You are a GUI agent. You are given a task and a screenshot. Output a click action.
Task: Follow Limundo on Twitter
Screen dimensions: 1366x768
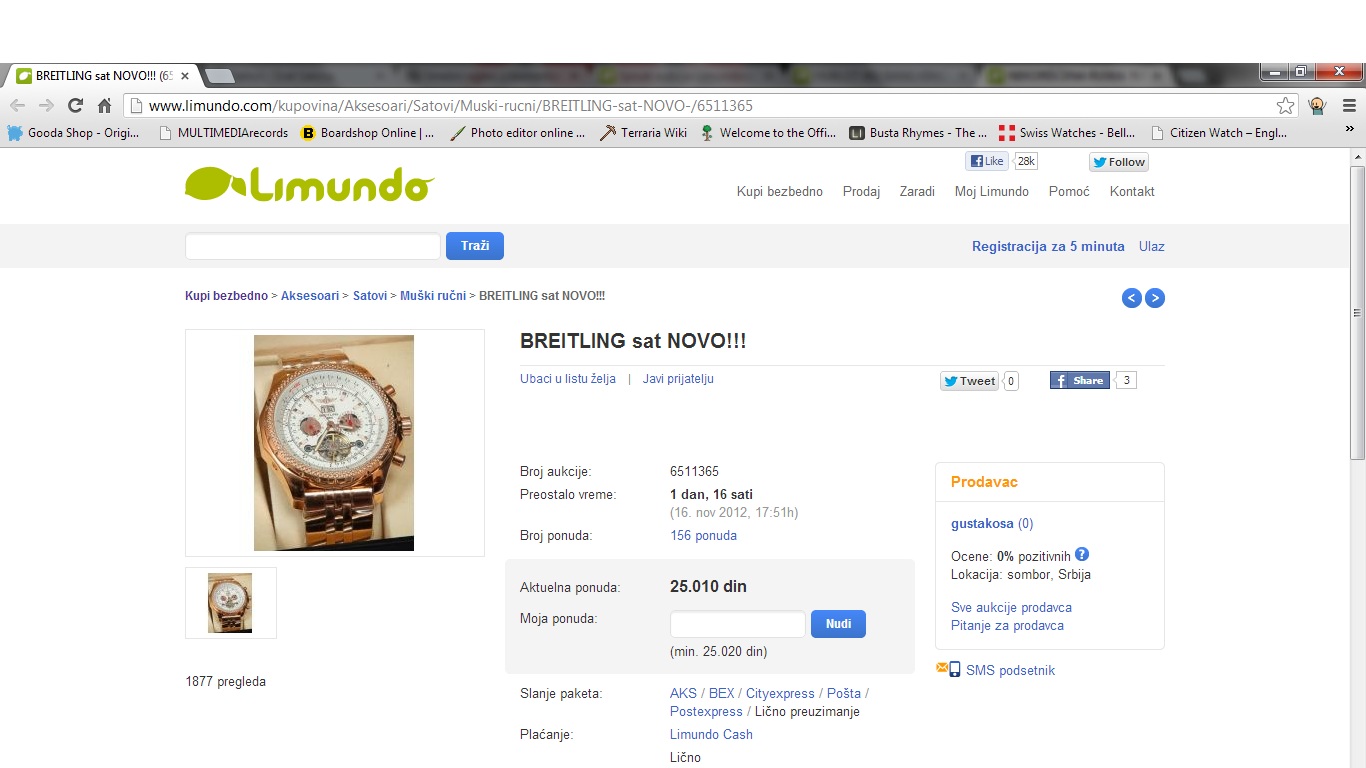coord(1119,162)
